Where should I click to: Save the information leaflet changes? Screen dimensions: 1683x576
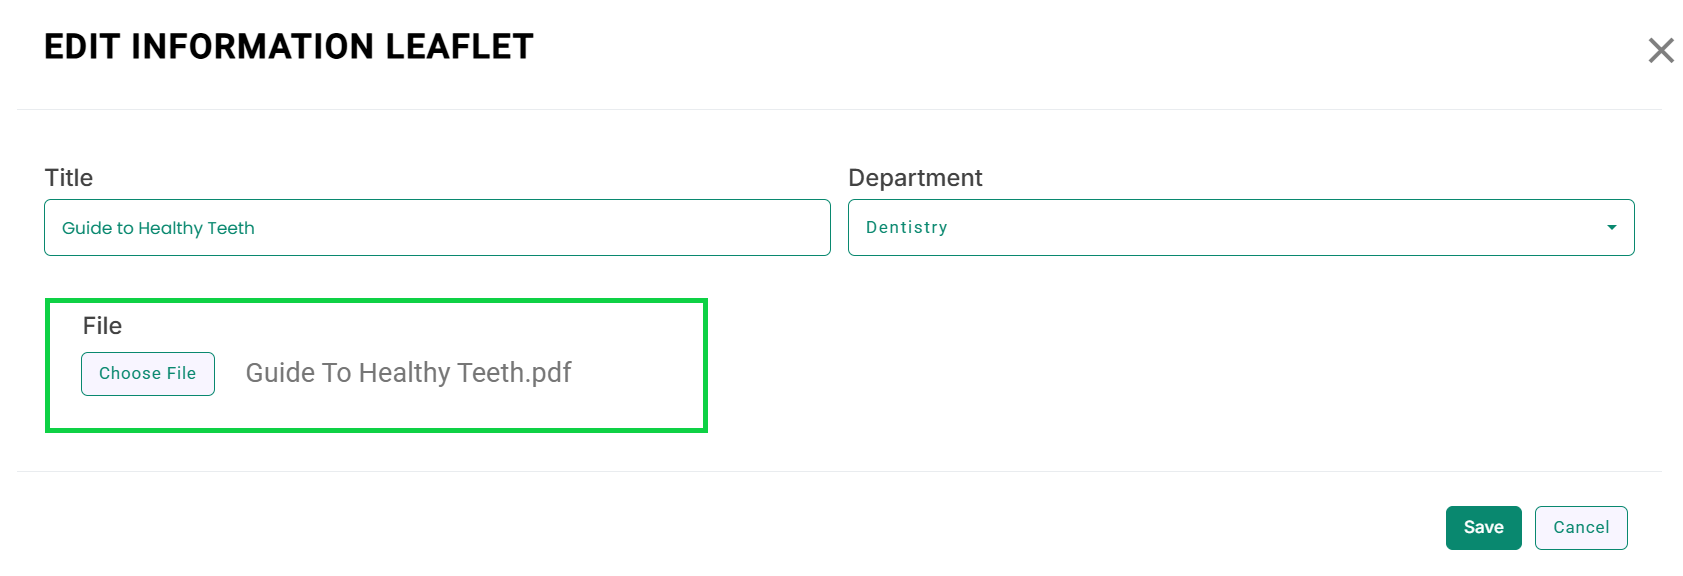click(1483, 527)
